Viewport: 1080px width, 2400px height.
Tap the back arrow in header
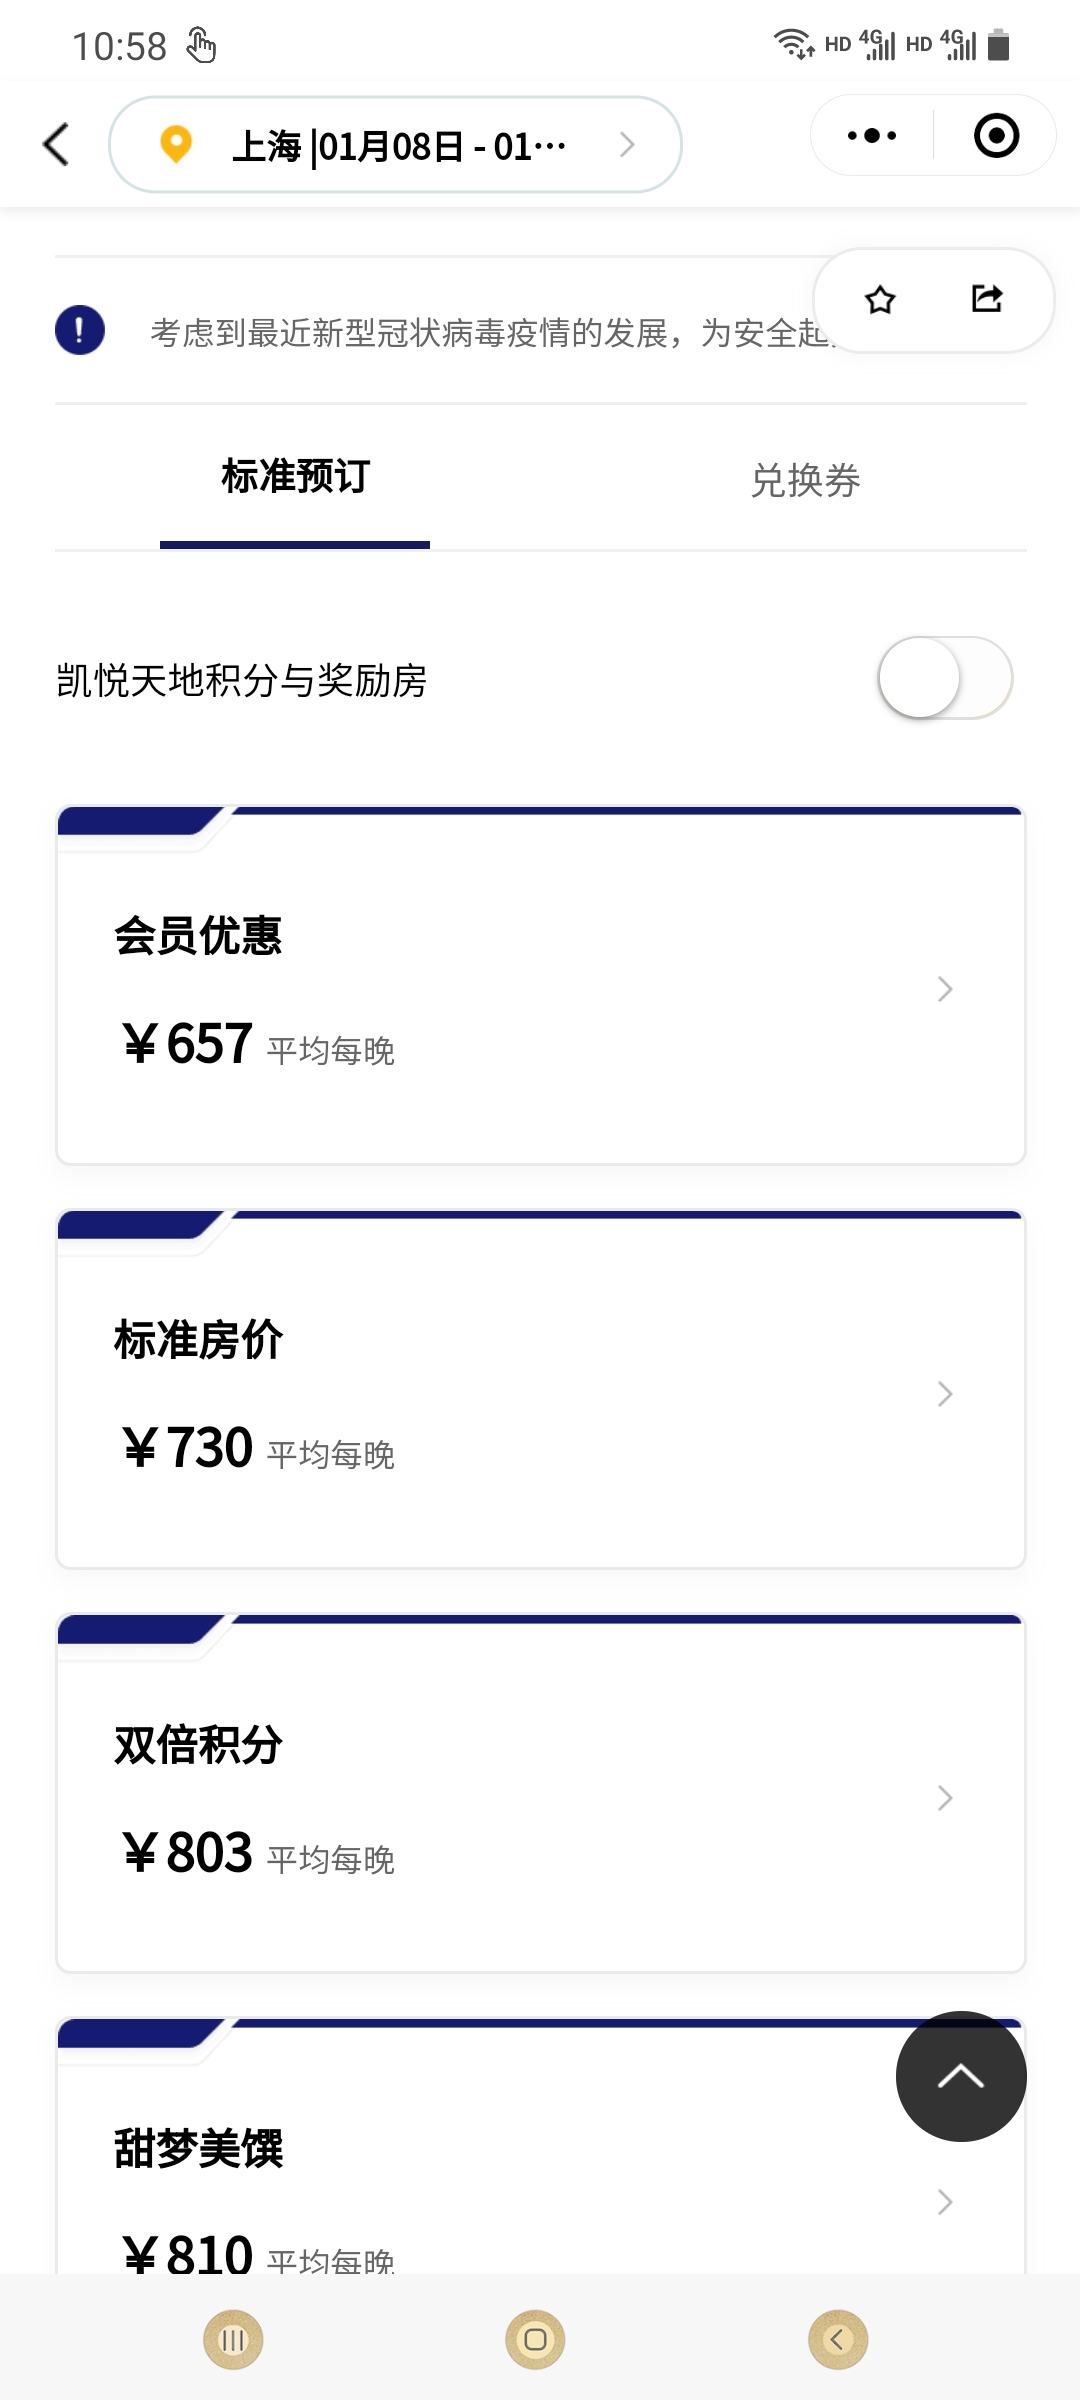click(x=57, y=144)
